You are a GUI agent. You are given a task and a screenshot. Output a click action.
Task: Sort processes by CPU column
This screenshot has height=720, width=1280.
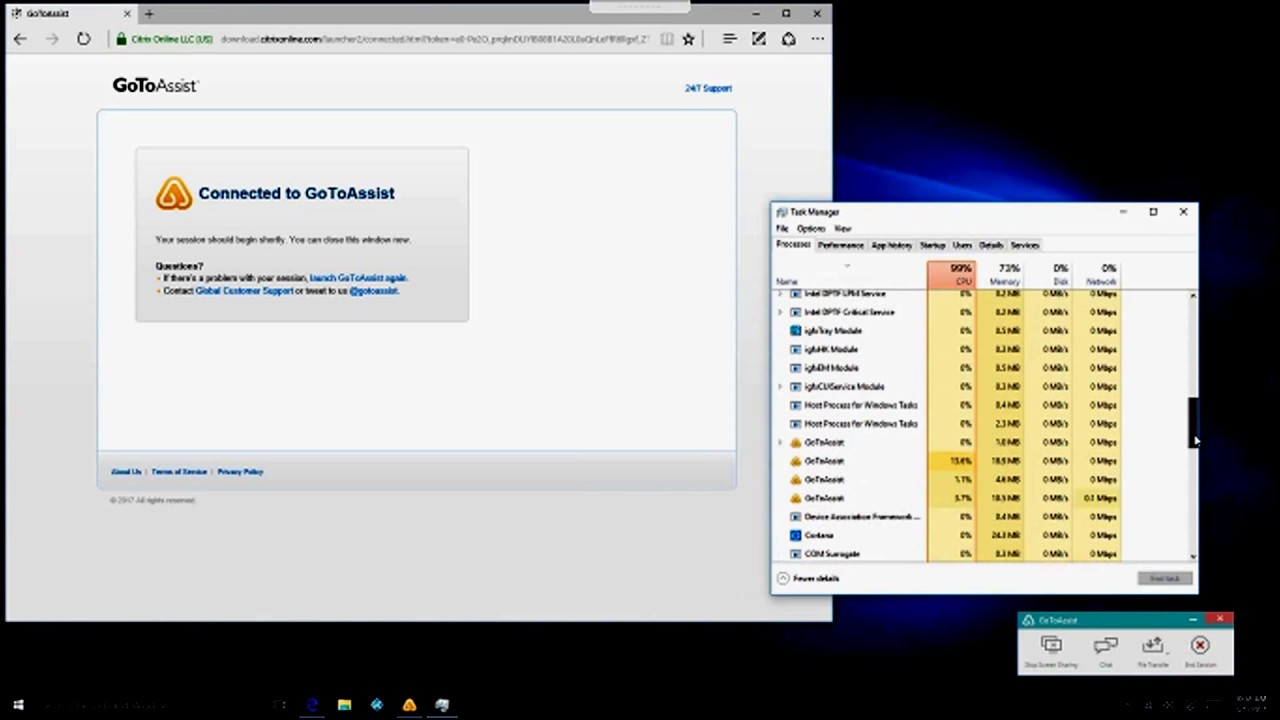pyautogui.click(x=951, y=275)
